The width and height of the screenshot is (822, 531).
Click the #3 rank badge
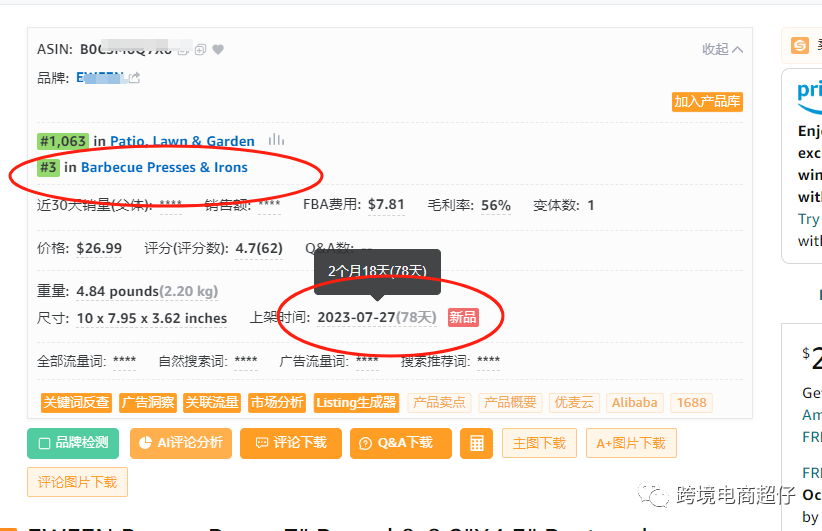[x=48, y=167]
